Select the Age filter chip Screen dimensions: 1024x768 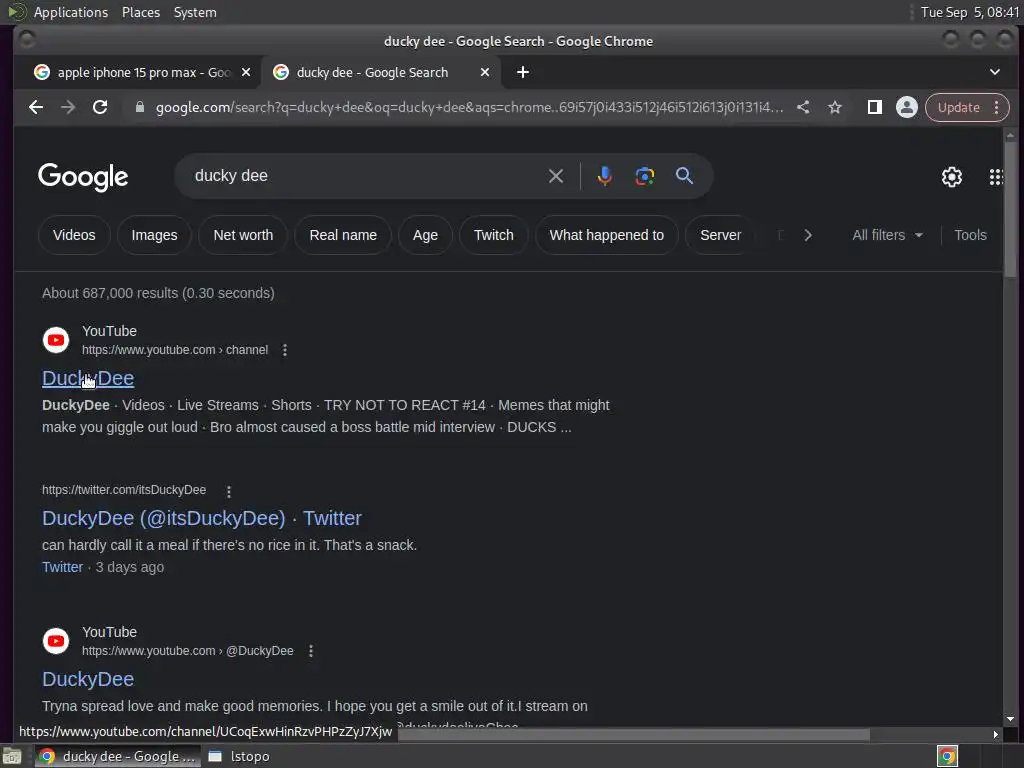(x=425, y=235)
